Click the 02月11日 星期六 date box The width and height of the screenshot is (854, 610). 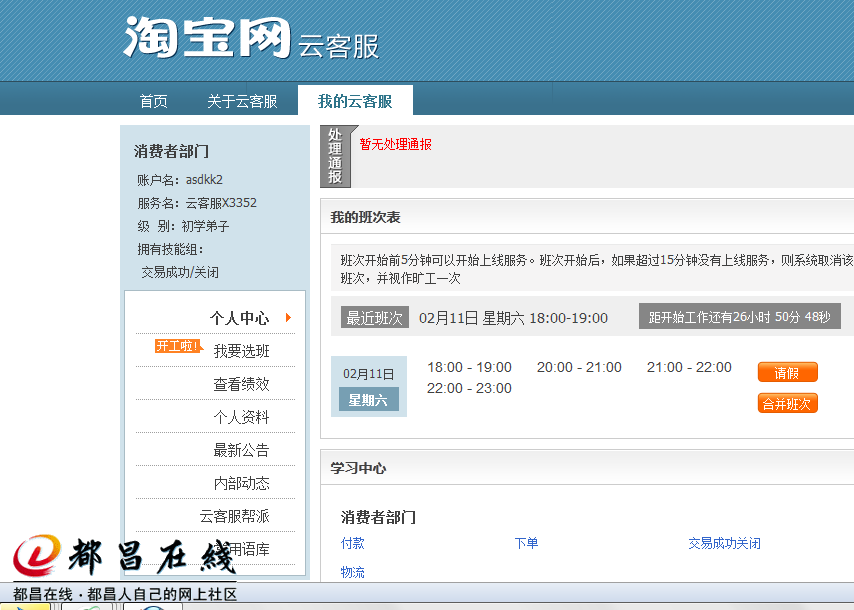[x=369, y=386]
